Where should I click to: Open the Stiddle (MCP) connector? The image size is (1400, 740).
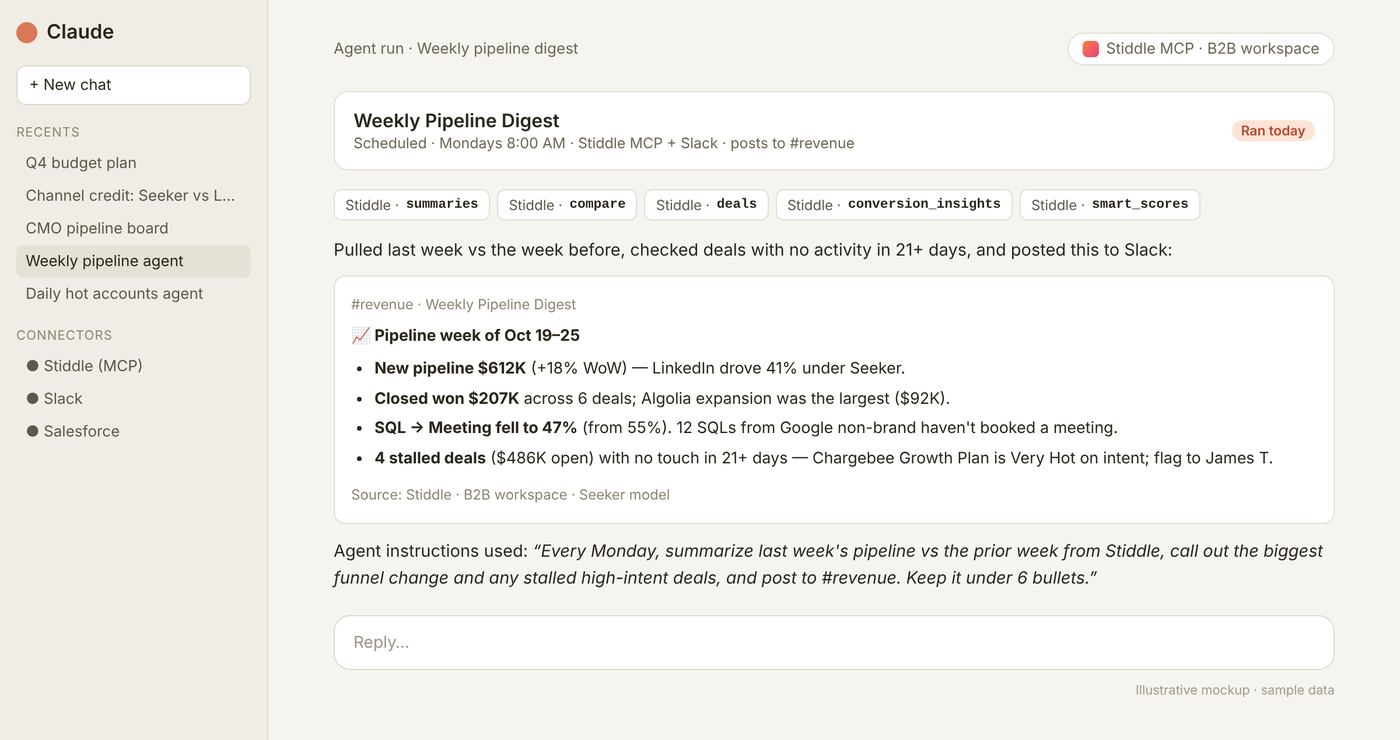[x=133, y=366]
